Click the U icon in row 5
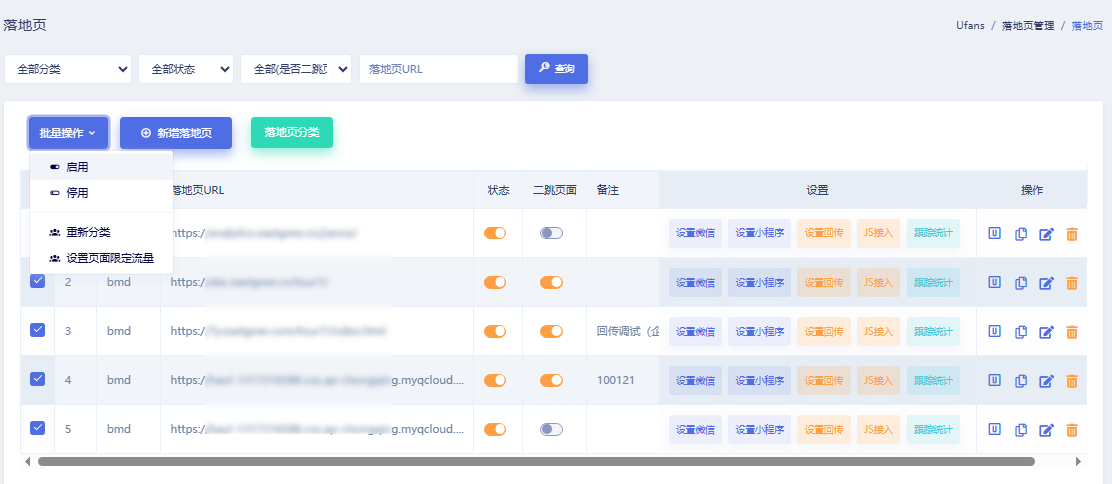The image size is (1112, 484). tap(995, 429)
